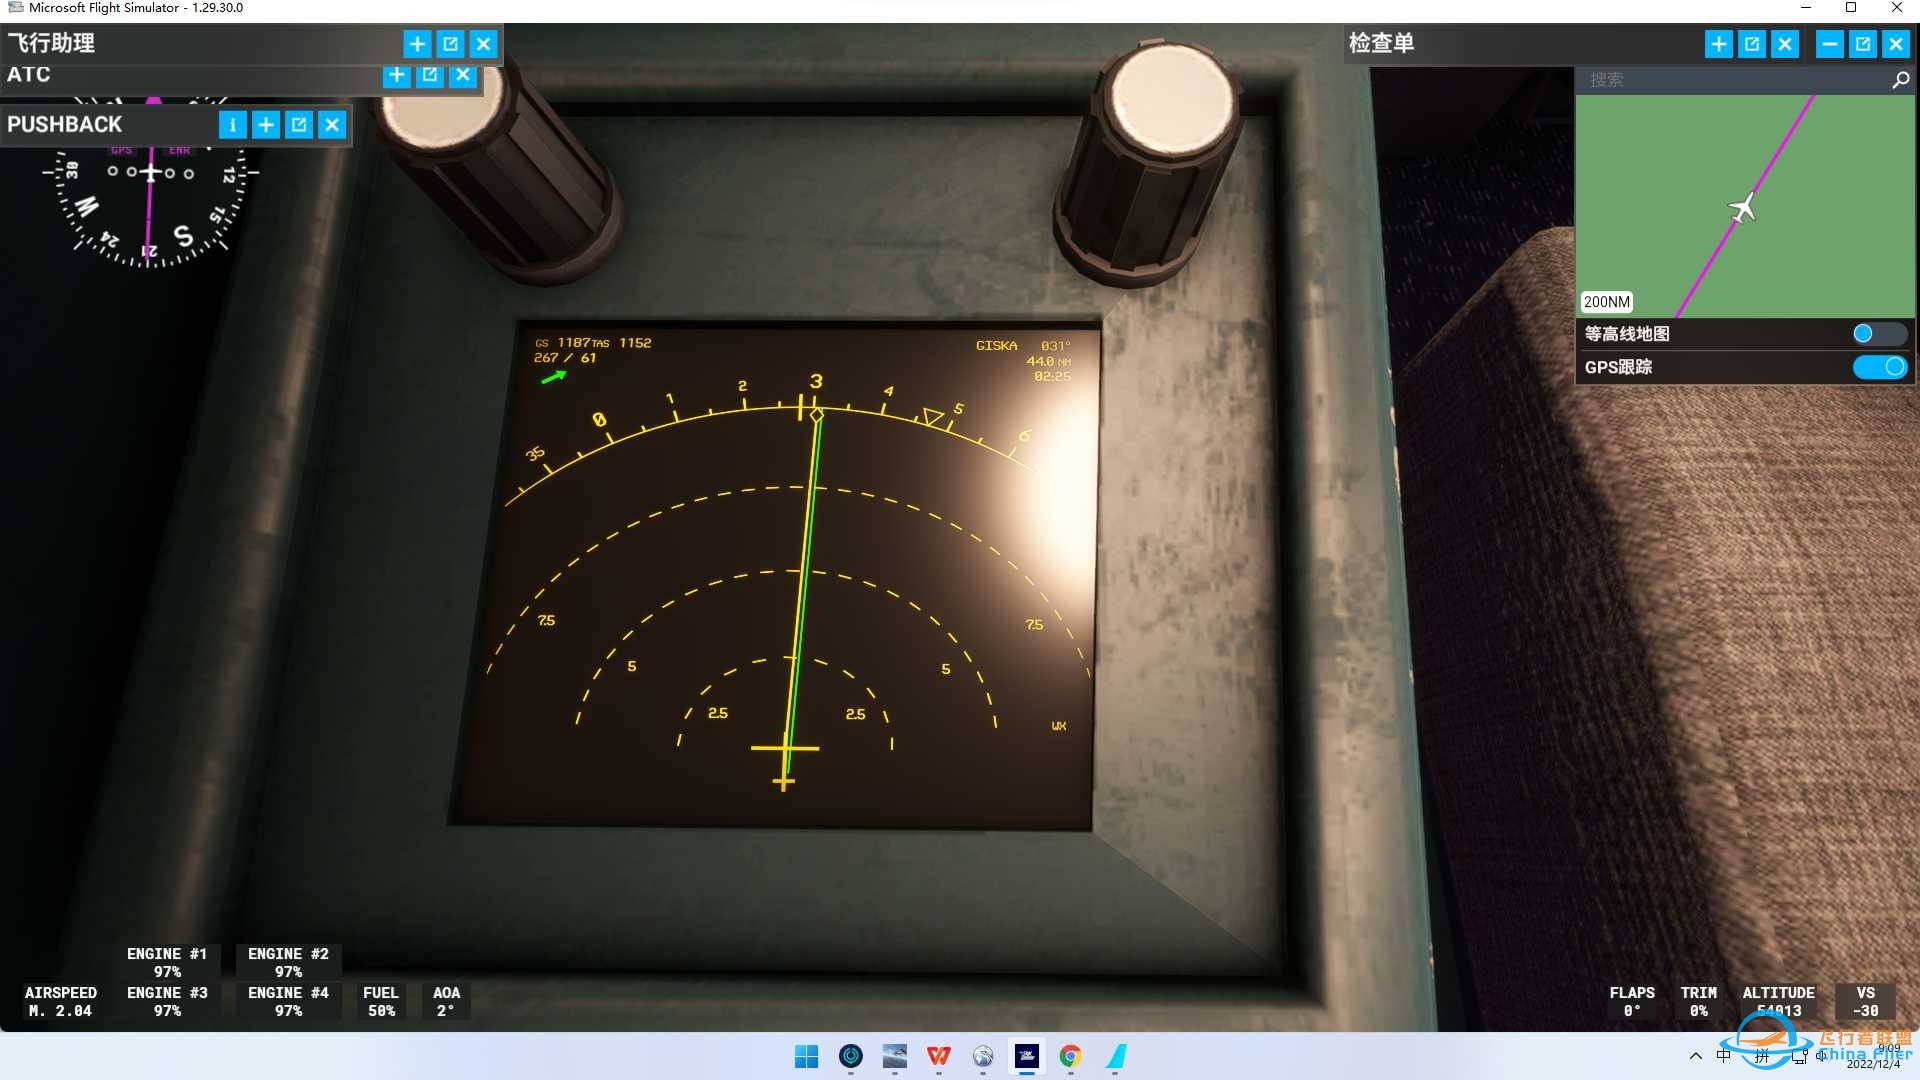
Task: Click the AOA 2° readout
Action: click(446, 1002)
